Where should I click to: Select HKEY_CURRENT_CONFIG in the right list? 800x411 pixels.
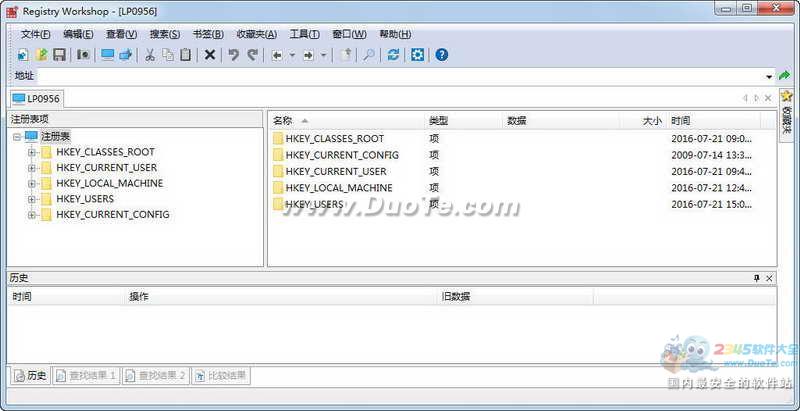(x=342, y=155)
